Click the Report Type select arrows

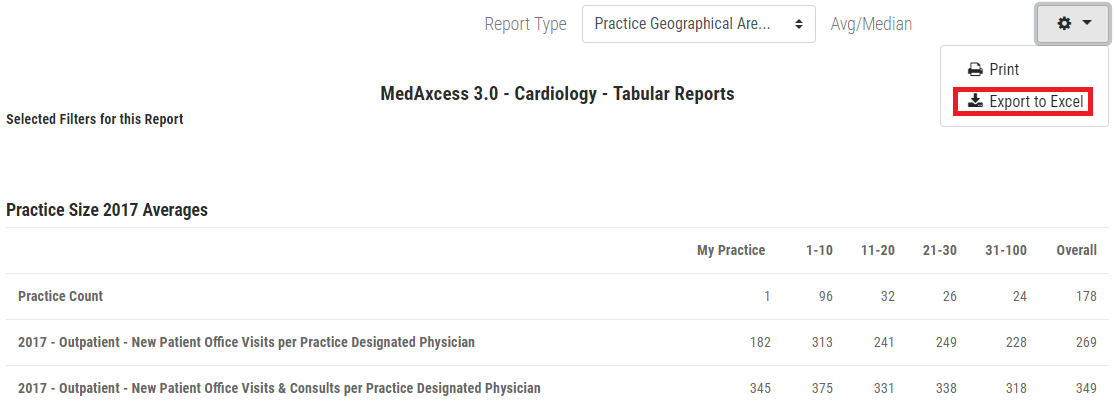pos(799,24)
